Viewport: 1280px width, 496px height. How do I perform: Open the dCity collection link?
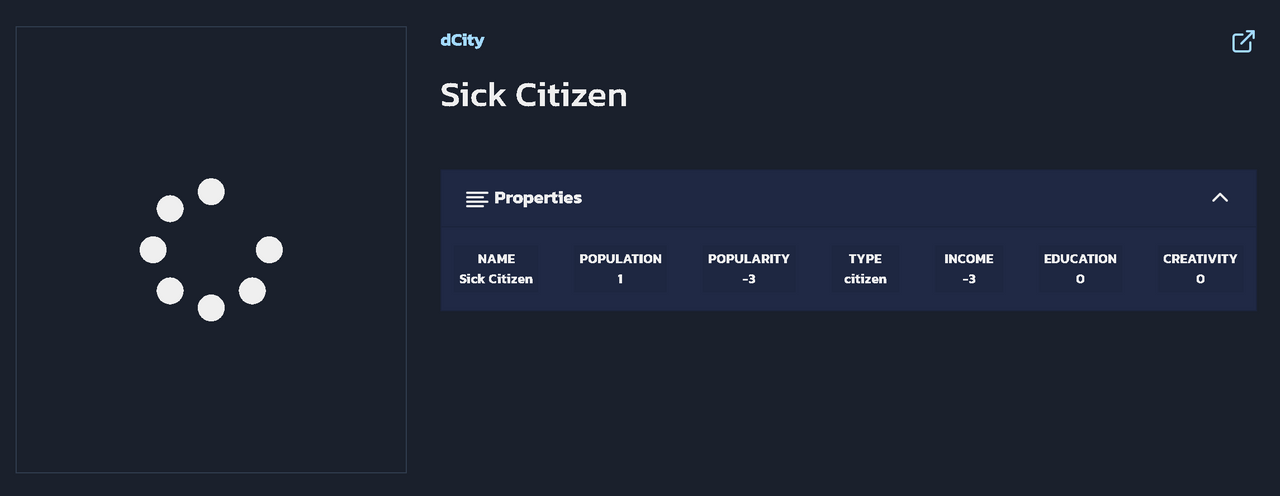(462, 40)
